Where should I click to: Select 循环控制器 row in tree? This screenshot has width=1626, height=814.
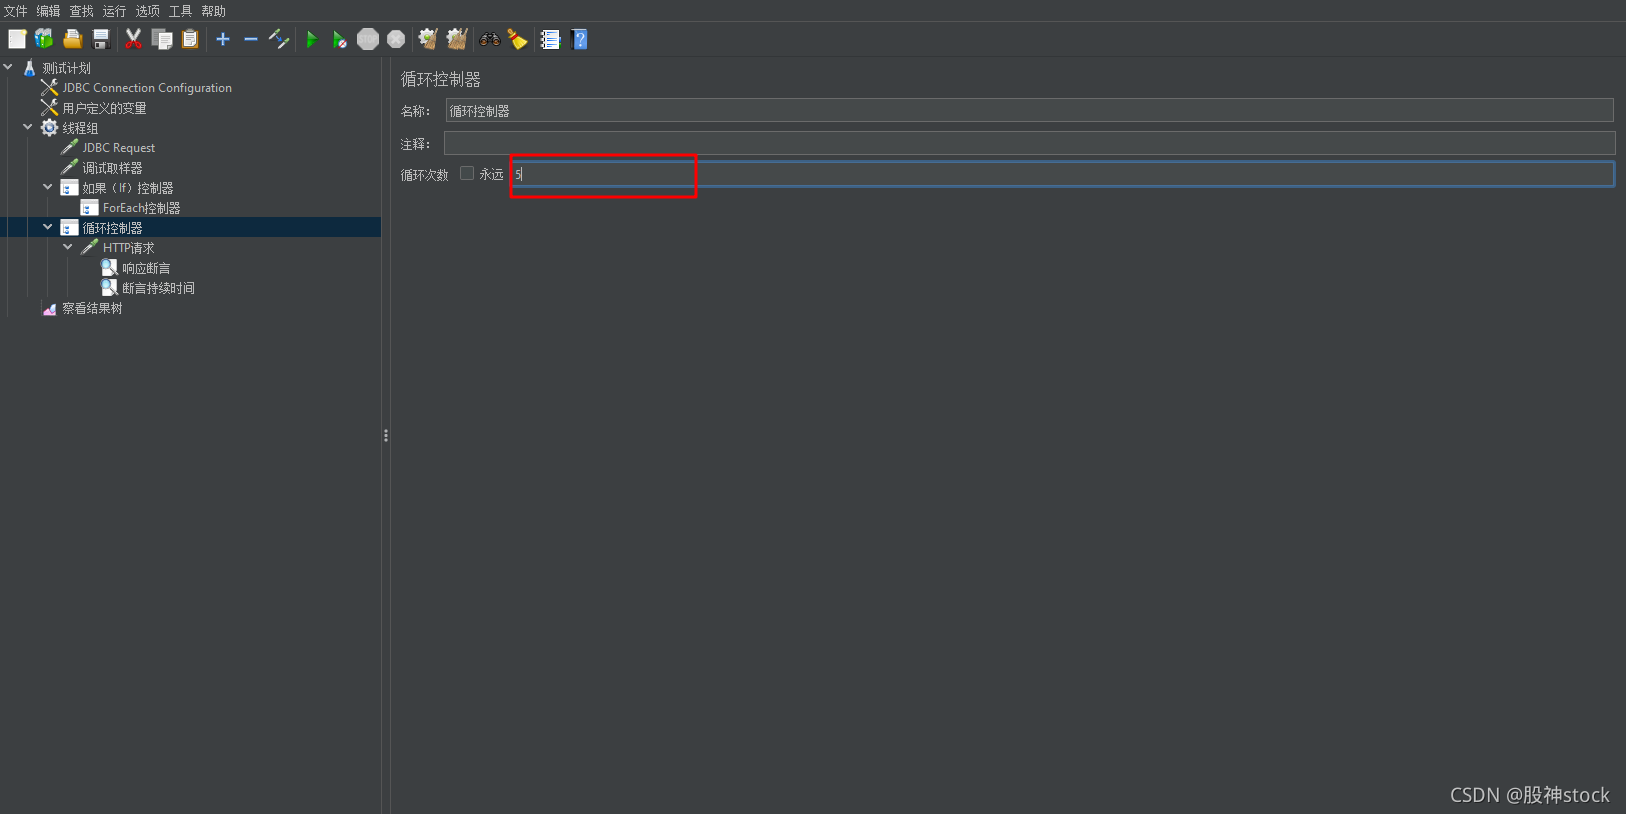click(190, 228)
